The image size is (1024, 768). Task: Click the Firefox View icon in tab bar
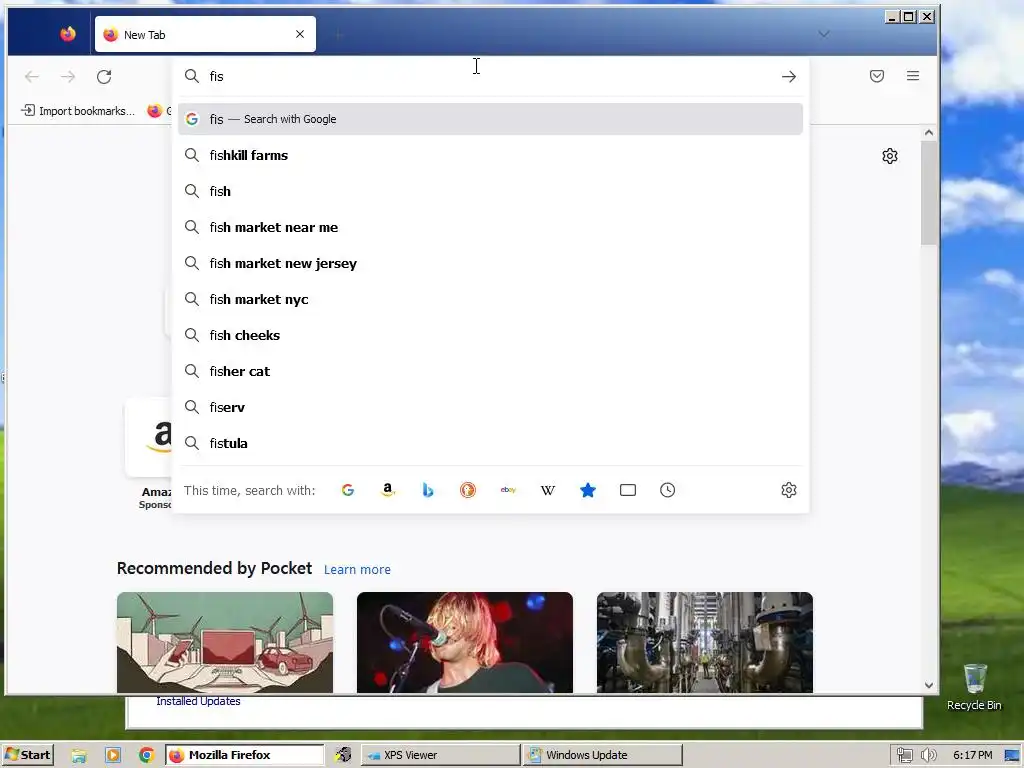click(x=68, y=34)
